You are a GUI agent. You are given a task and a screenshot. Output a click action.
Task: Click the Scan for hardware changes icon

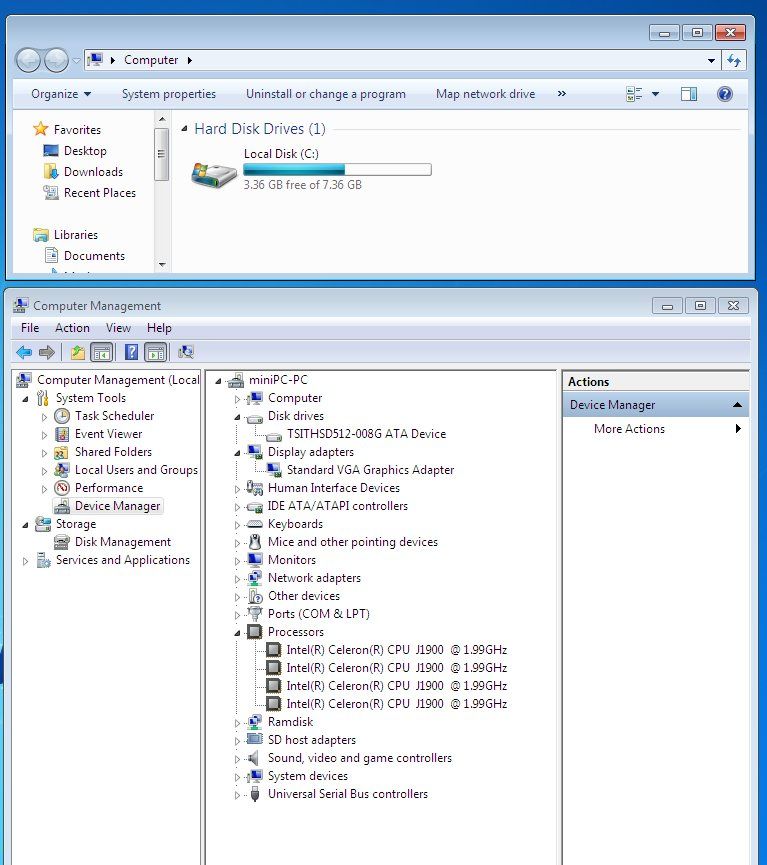point(186,352)
